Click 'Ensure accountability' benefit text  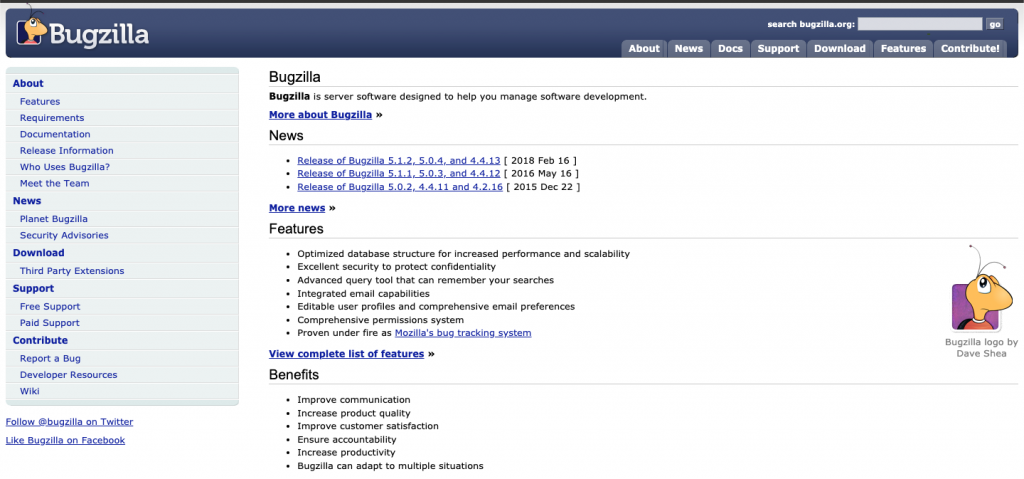click(x=347, y=440)
